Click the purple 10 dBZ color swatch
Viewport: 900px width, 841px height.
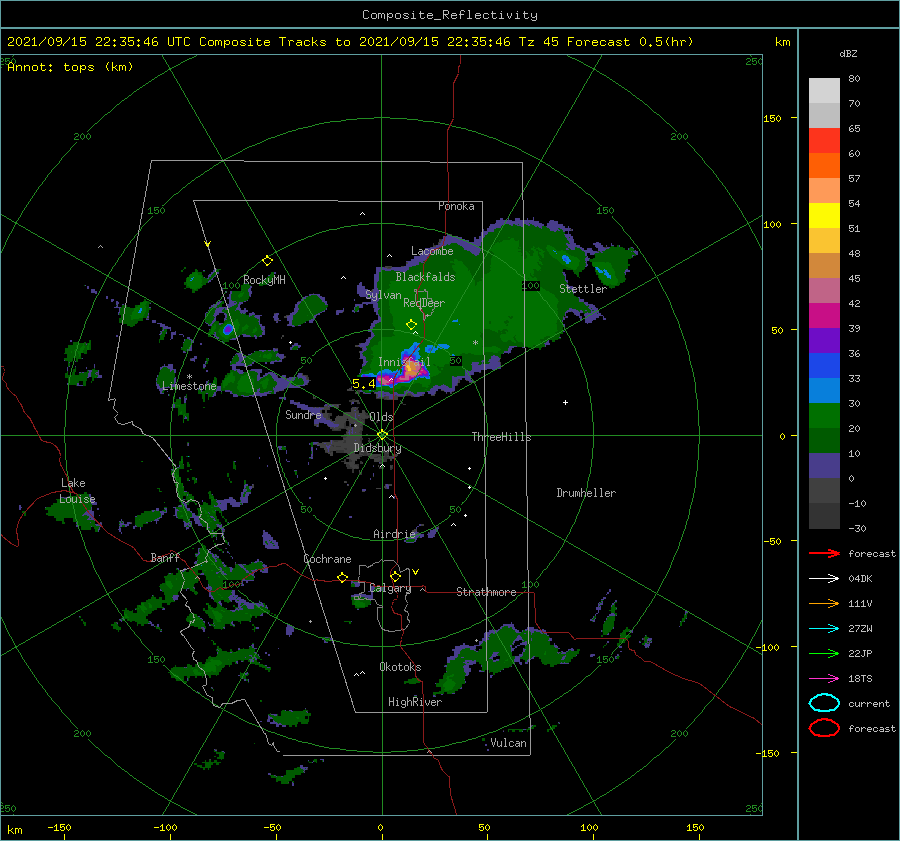(824, 466)
